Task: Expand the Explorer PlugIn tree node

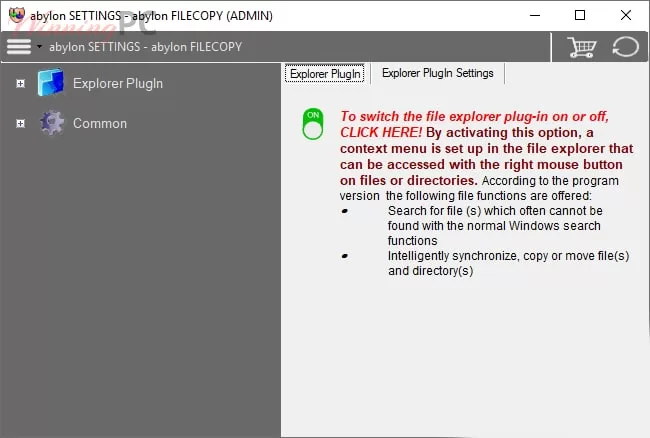Action: pyautogui.click(x=20, y=84)
